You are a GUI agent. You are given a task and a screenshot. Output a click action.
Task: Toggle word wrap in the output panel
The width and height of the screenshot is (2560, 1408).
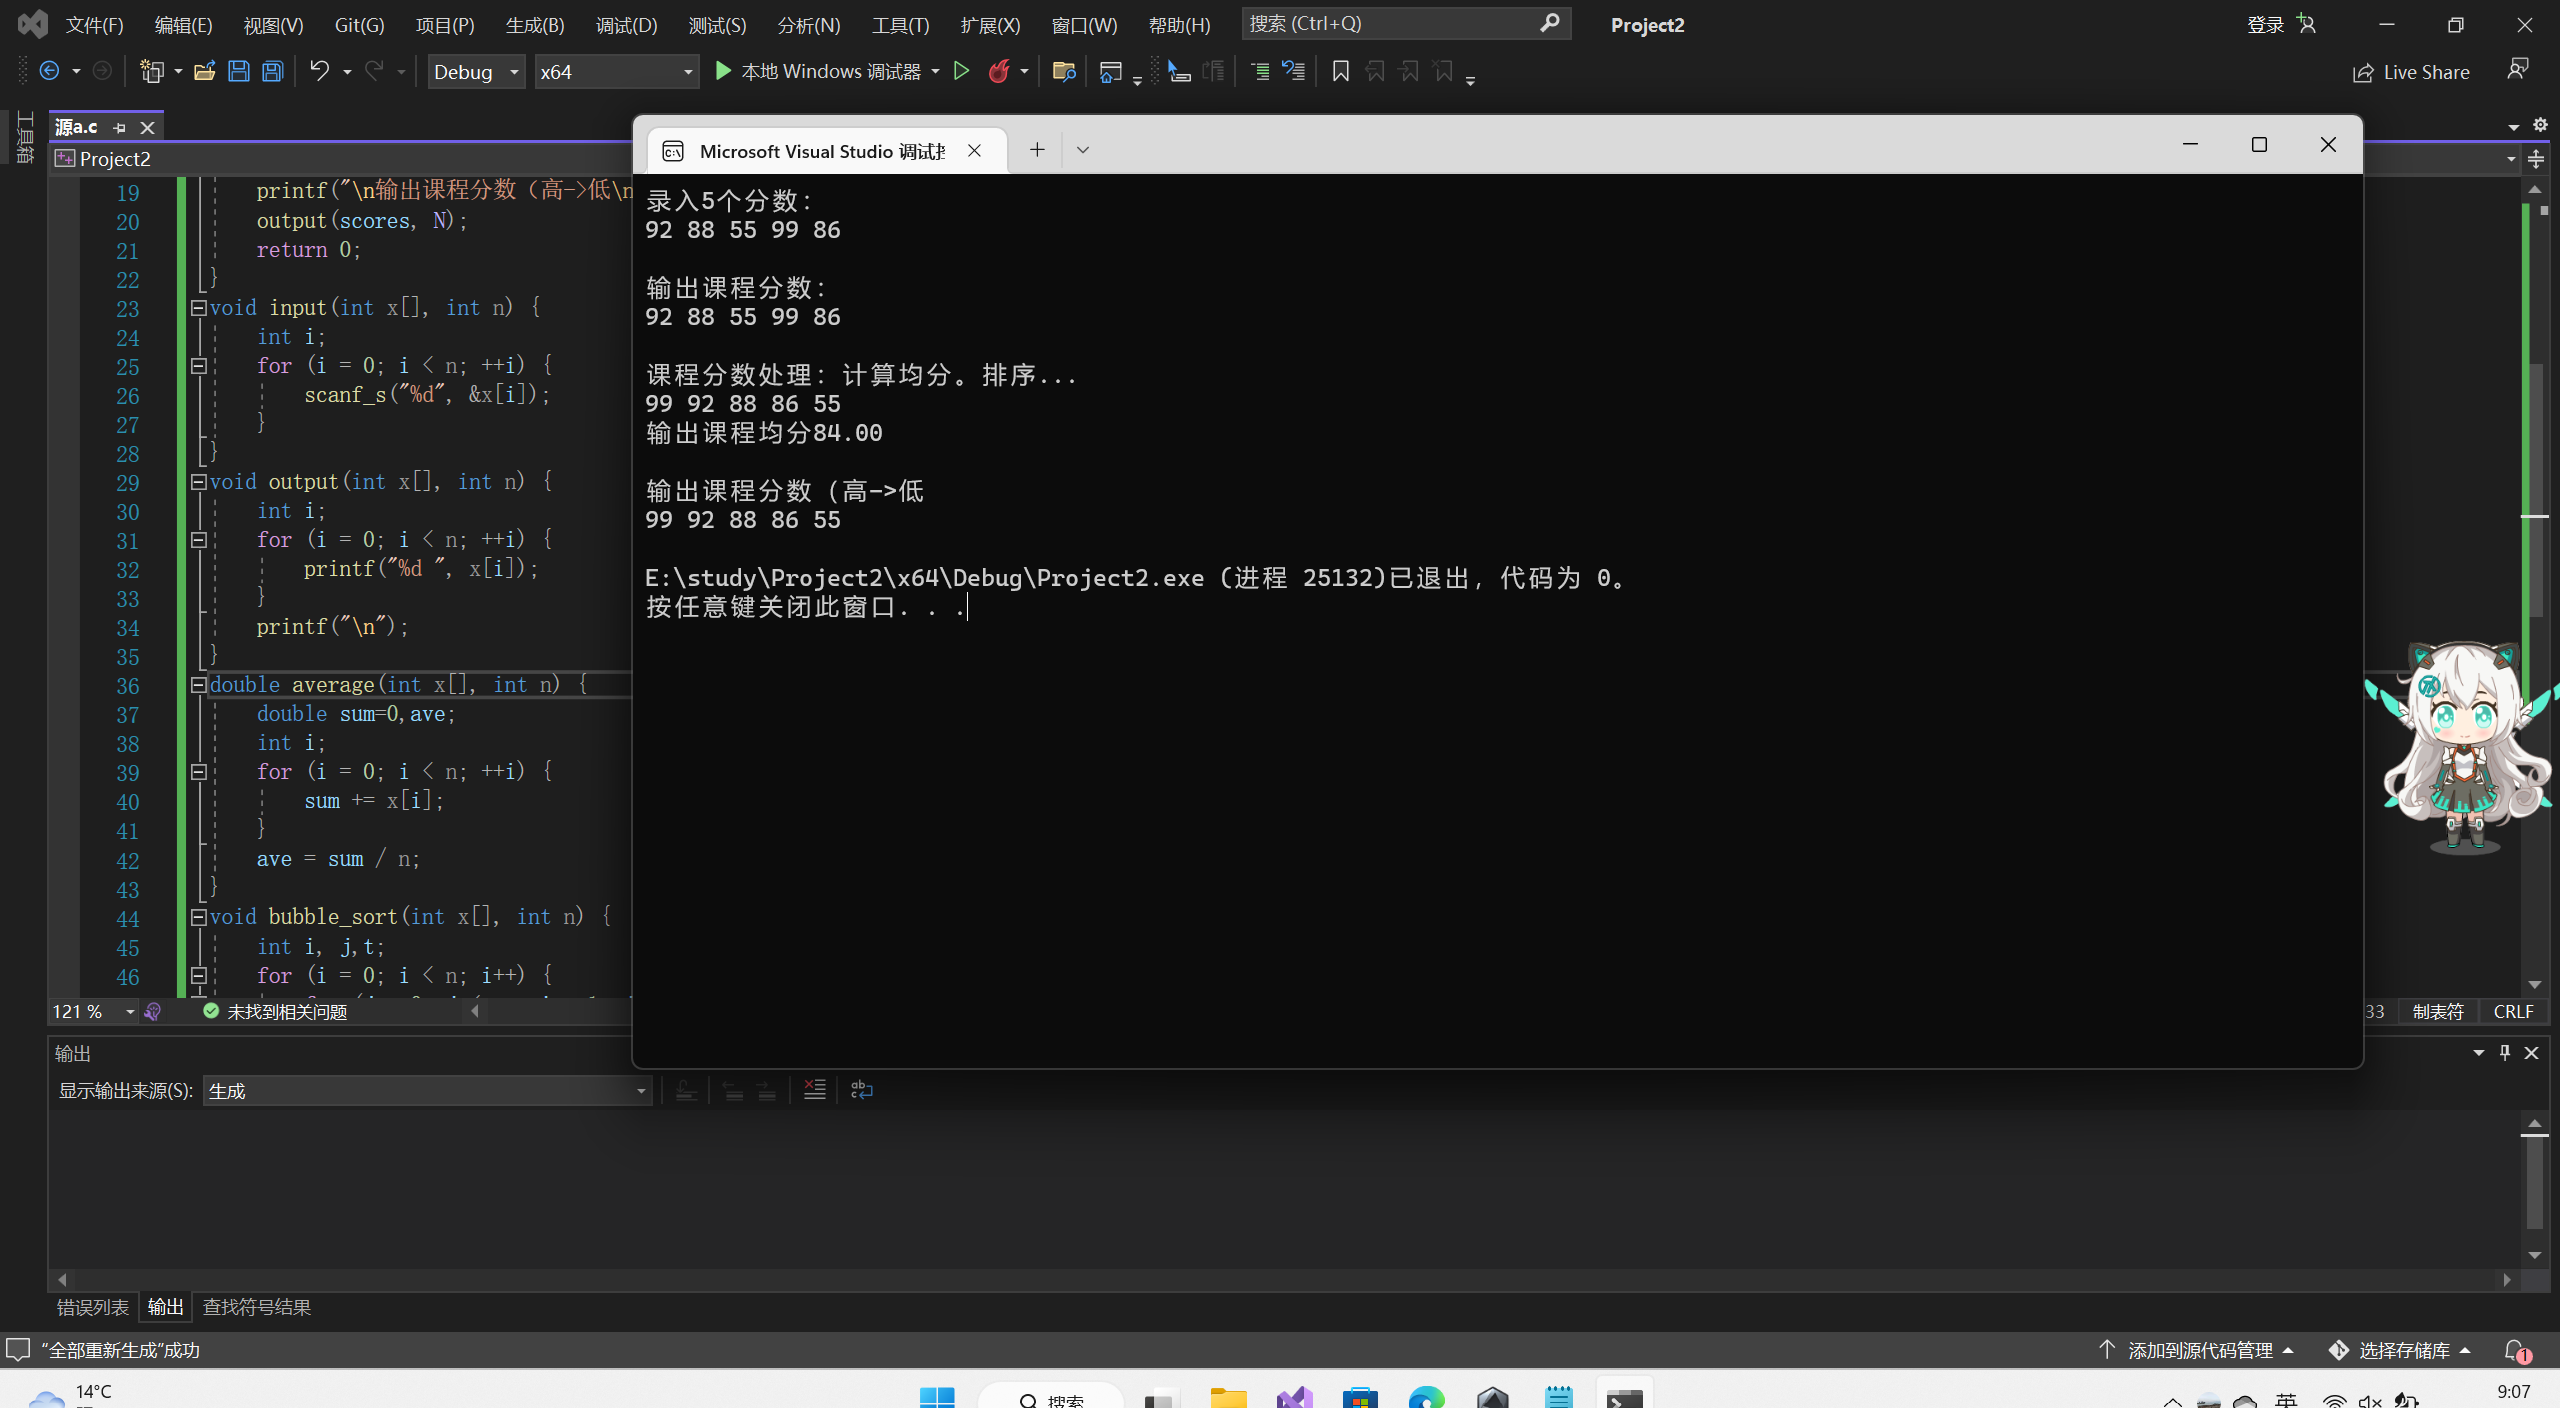861,1090
